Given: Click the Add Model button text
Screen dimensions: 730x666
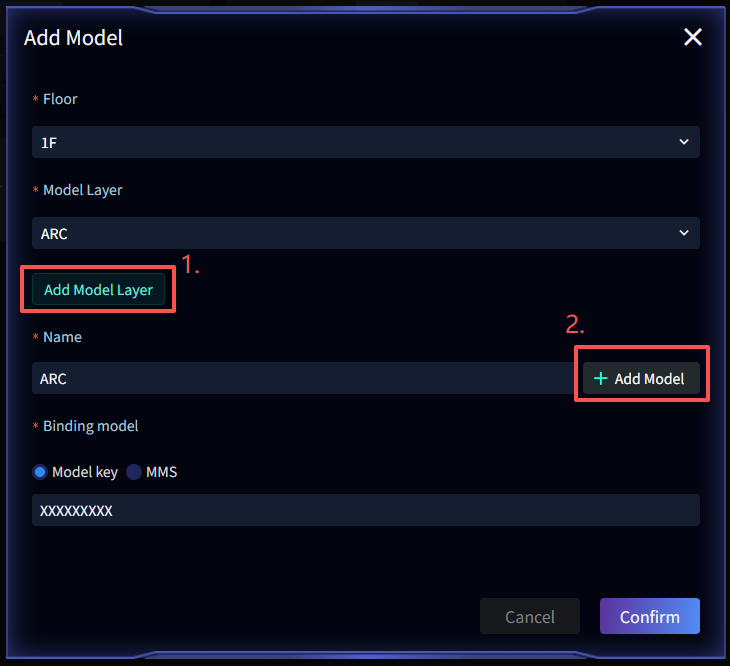Looking at the screenshot, I should (649, 379).
